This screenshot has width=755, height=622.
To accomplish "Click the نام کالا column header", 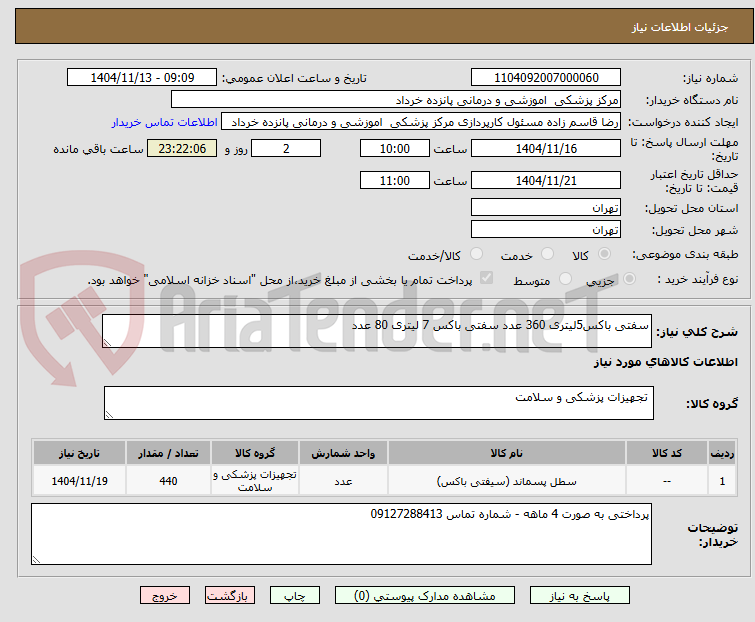I will pyautogui.click(x=507, y=453).
